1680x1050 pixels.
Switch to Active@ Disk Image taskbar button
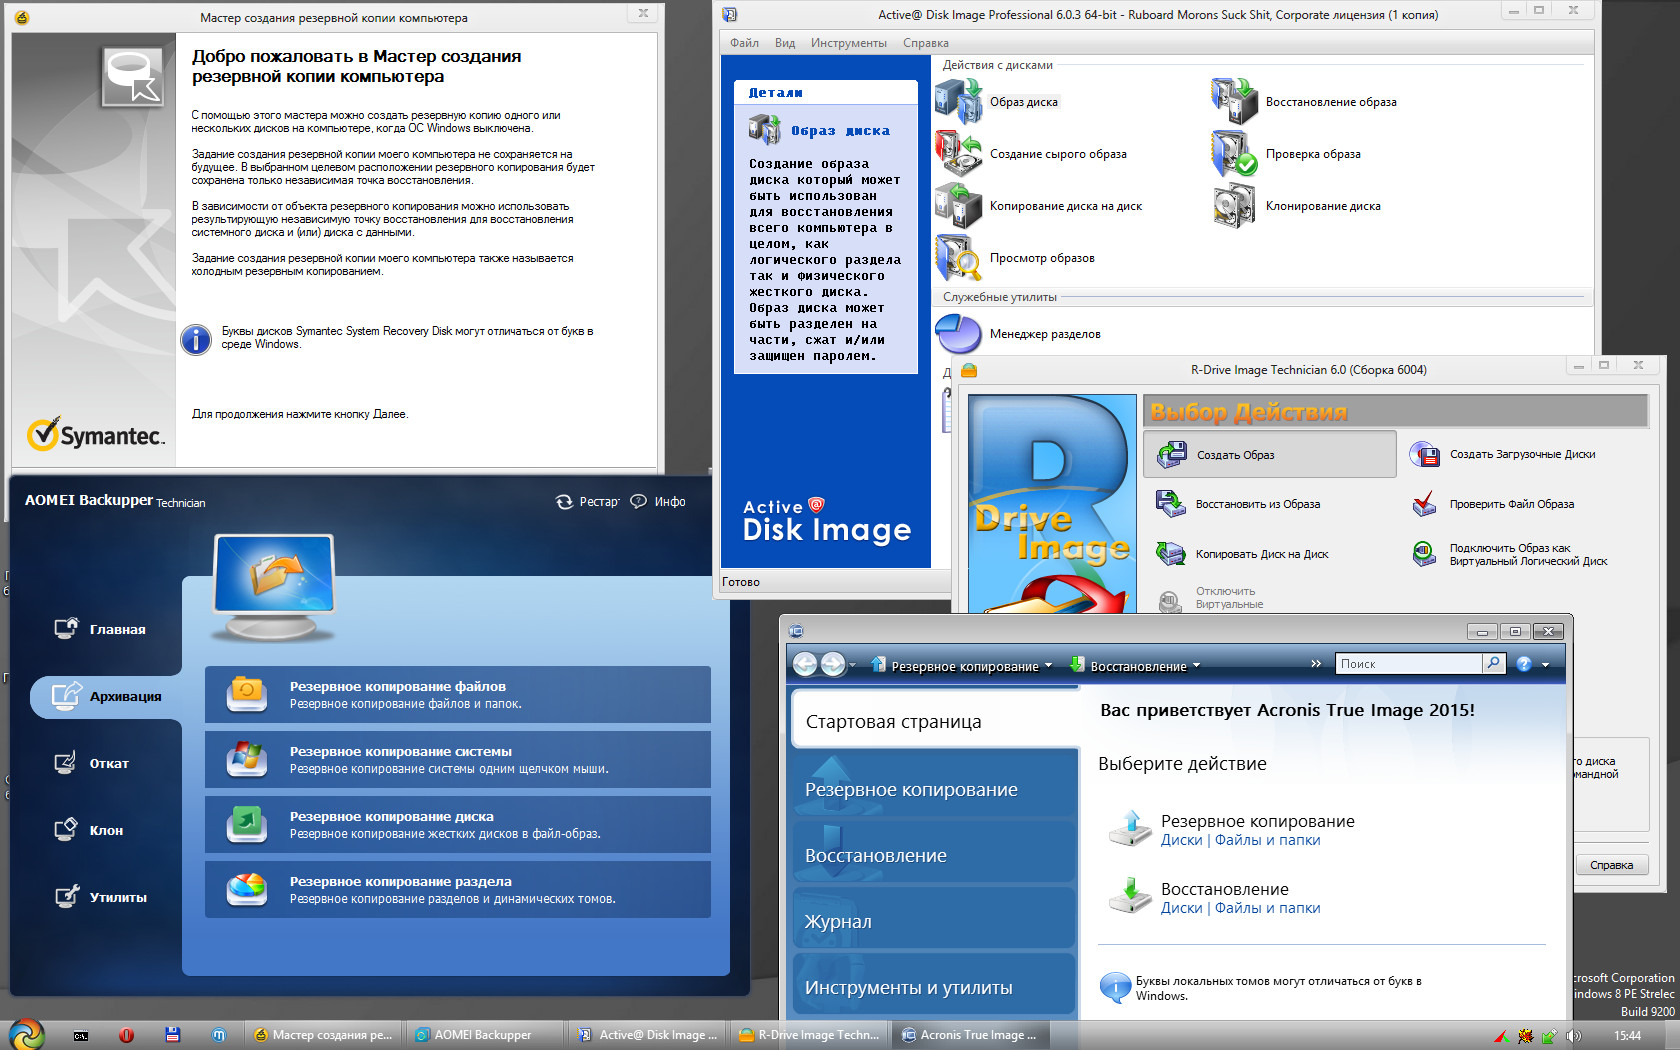coord(648,1035)
